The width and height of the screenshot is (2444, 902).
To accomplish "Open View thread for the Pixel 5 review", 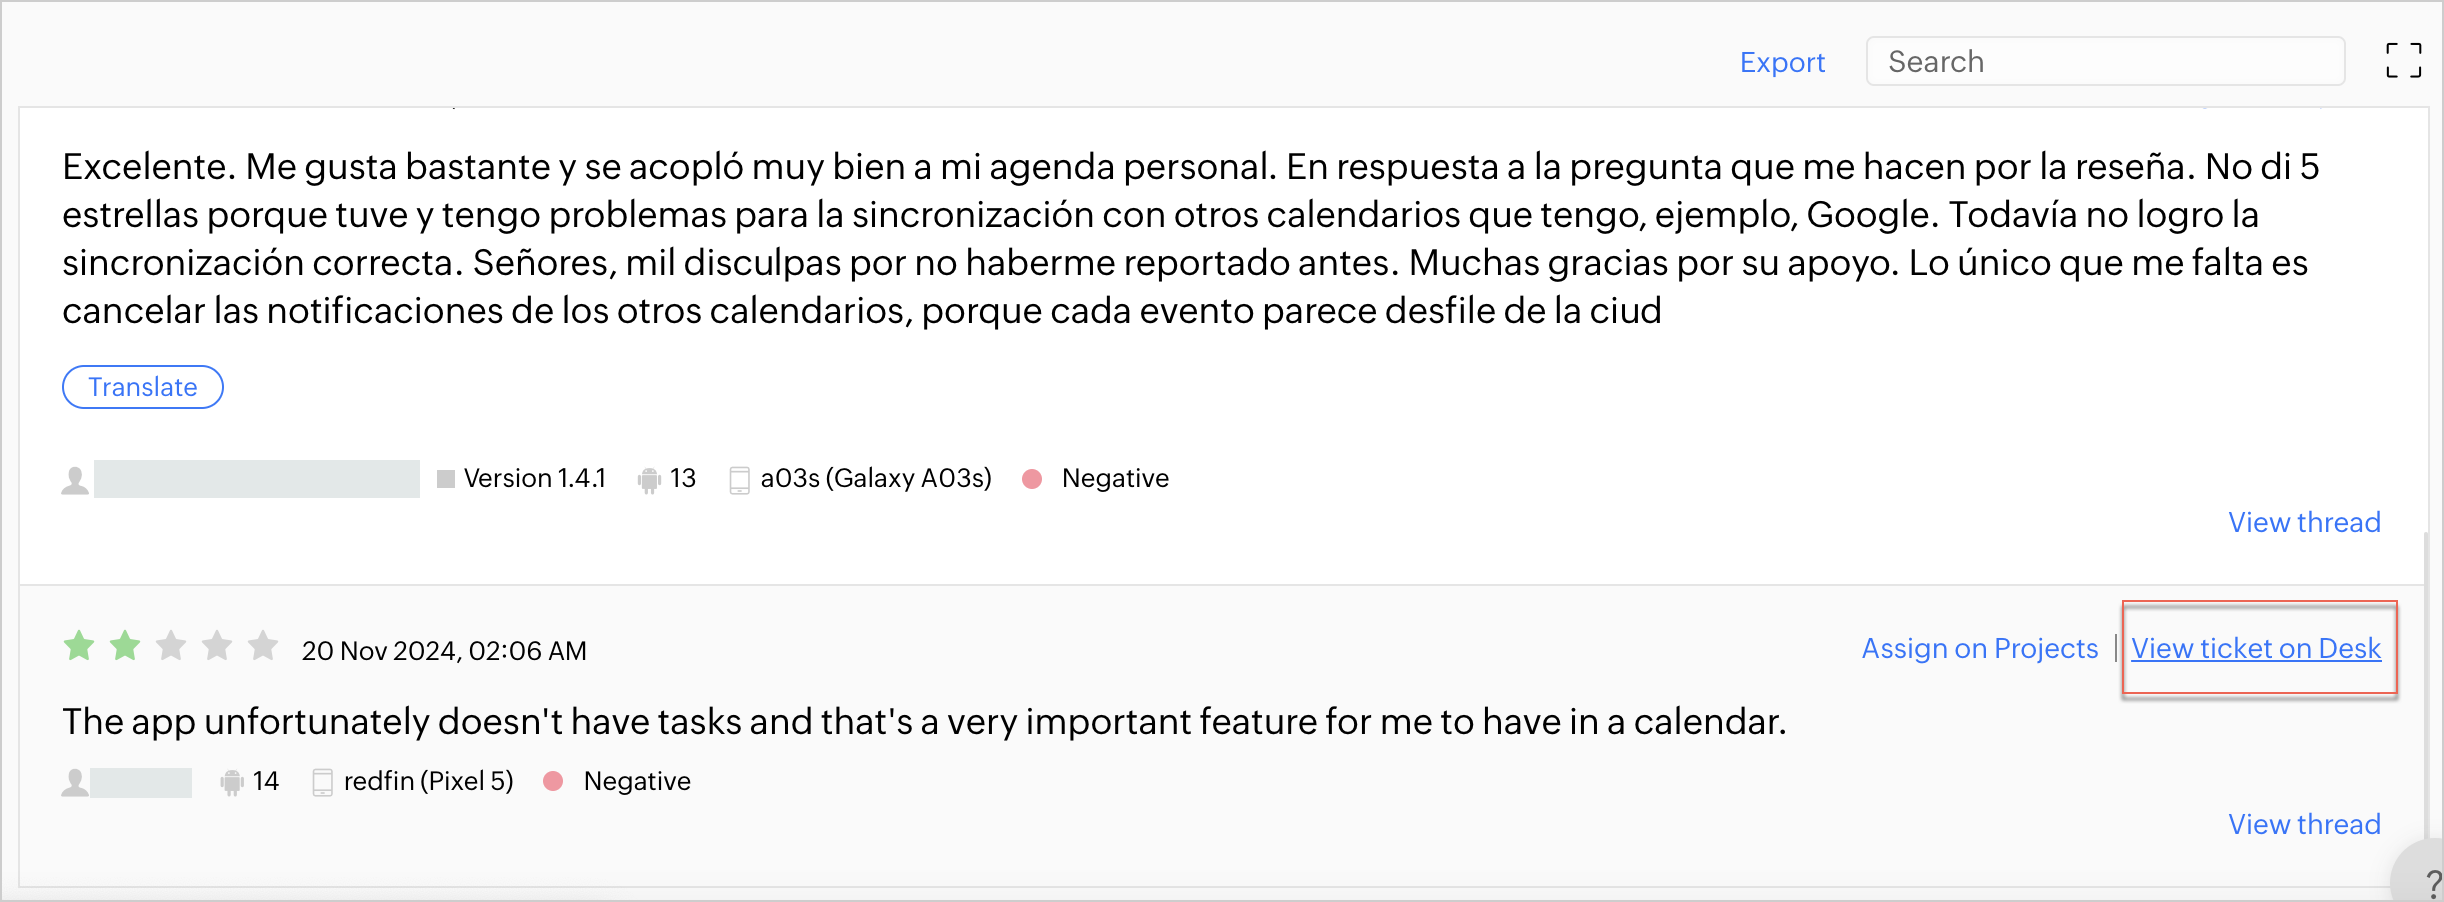I will coord(2304,824).
